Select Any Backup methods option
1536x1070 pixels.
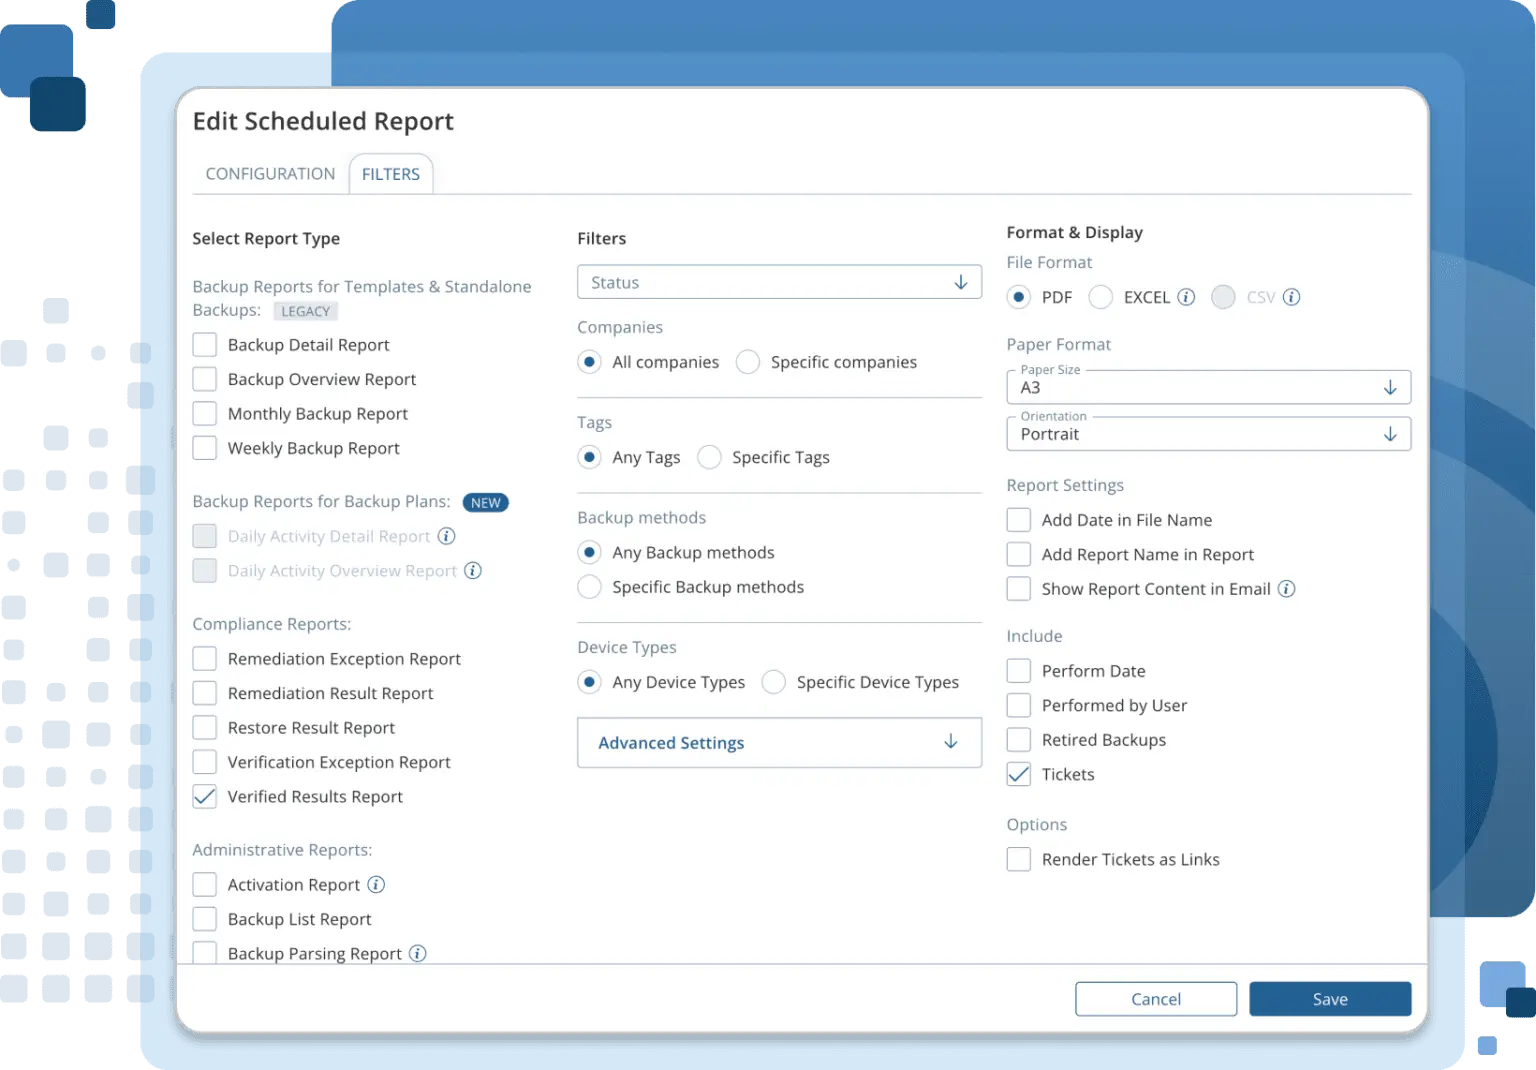(x=590, y=552)
